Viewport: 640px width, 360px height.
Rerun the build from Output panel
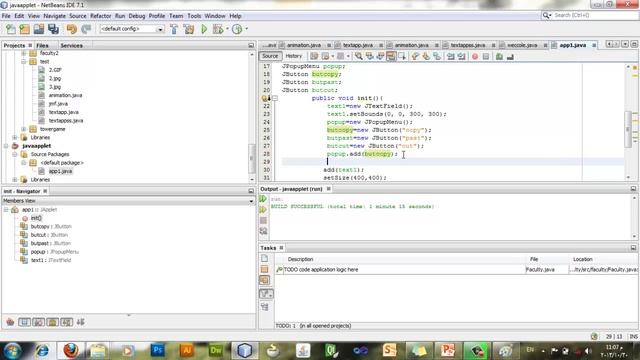point(263,199)
